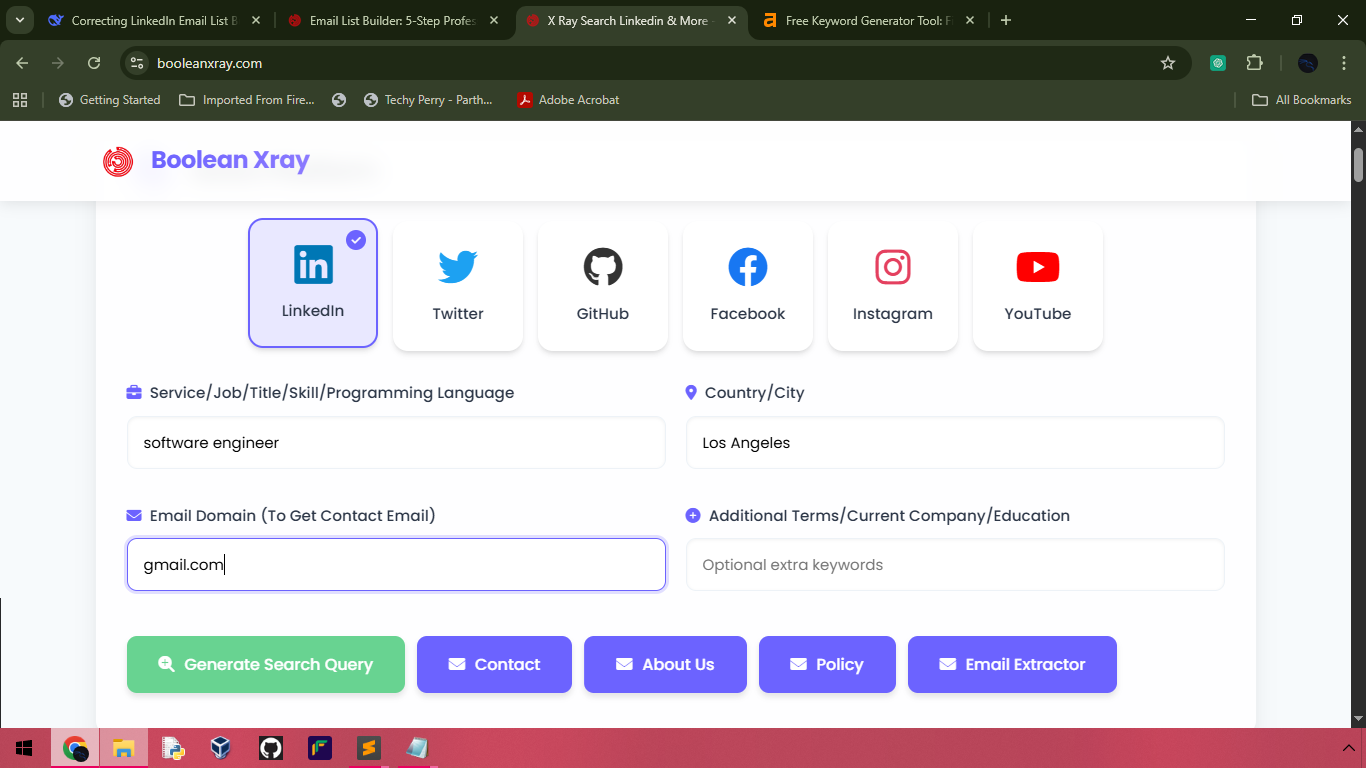Expand the tab search dropdown arrow
This screenshot has height=768, width=1366.
point(20,20)
